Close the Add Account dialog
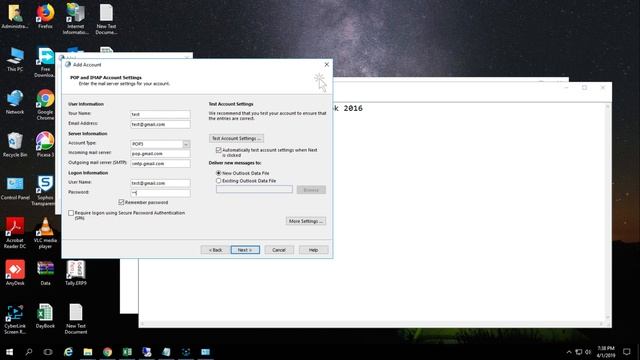Screen dimensions: 640x360 pyautogui.click(x=327, y=64)
